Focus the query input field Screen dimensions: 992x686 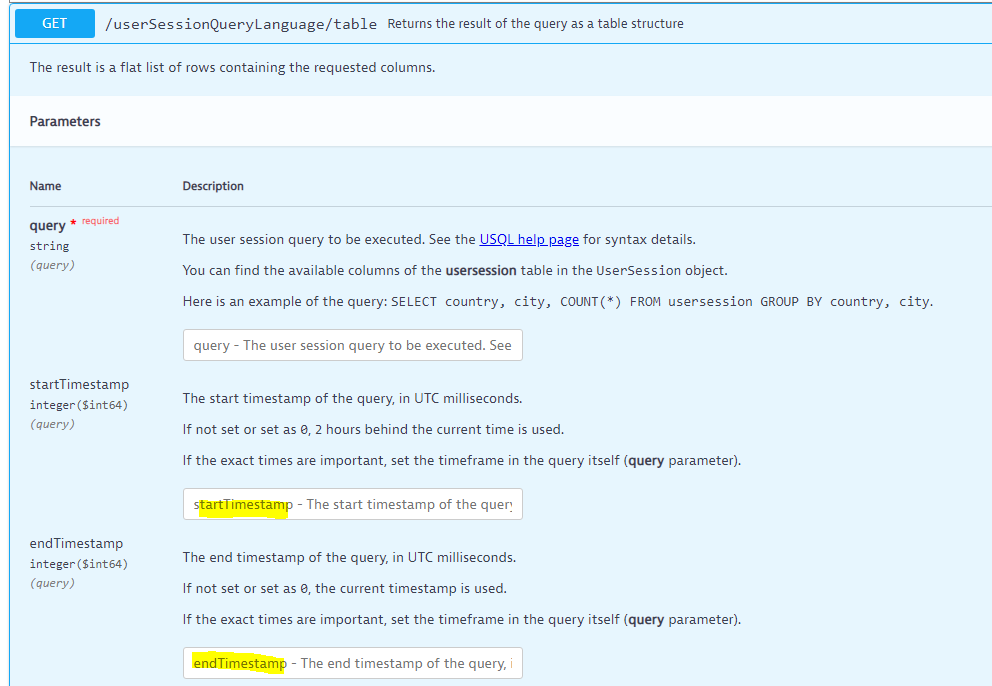coord(352,345)
